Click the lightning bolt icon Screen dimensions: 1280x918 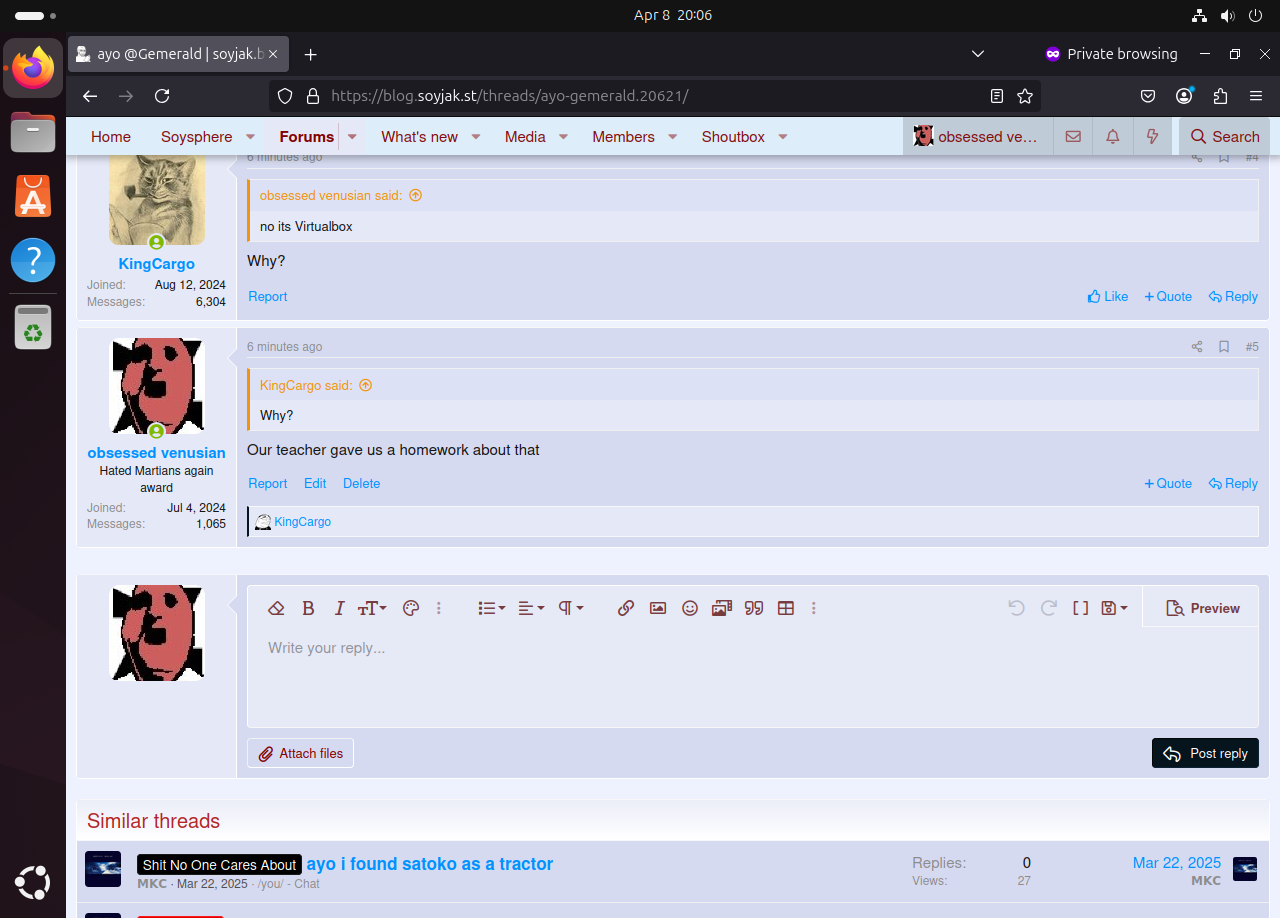pos(1153,137)
